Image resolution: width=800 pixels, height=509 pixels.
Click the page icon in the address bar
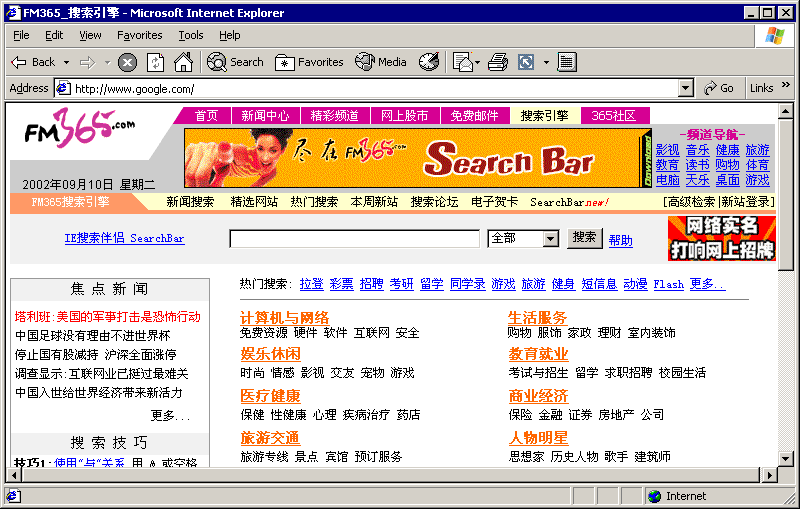tap(63, 88)
